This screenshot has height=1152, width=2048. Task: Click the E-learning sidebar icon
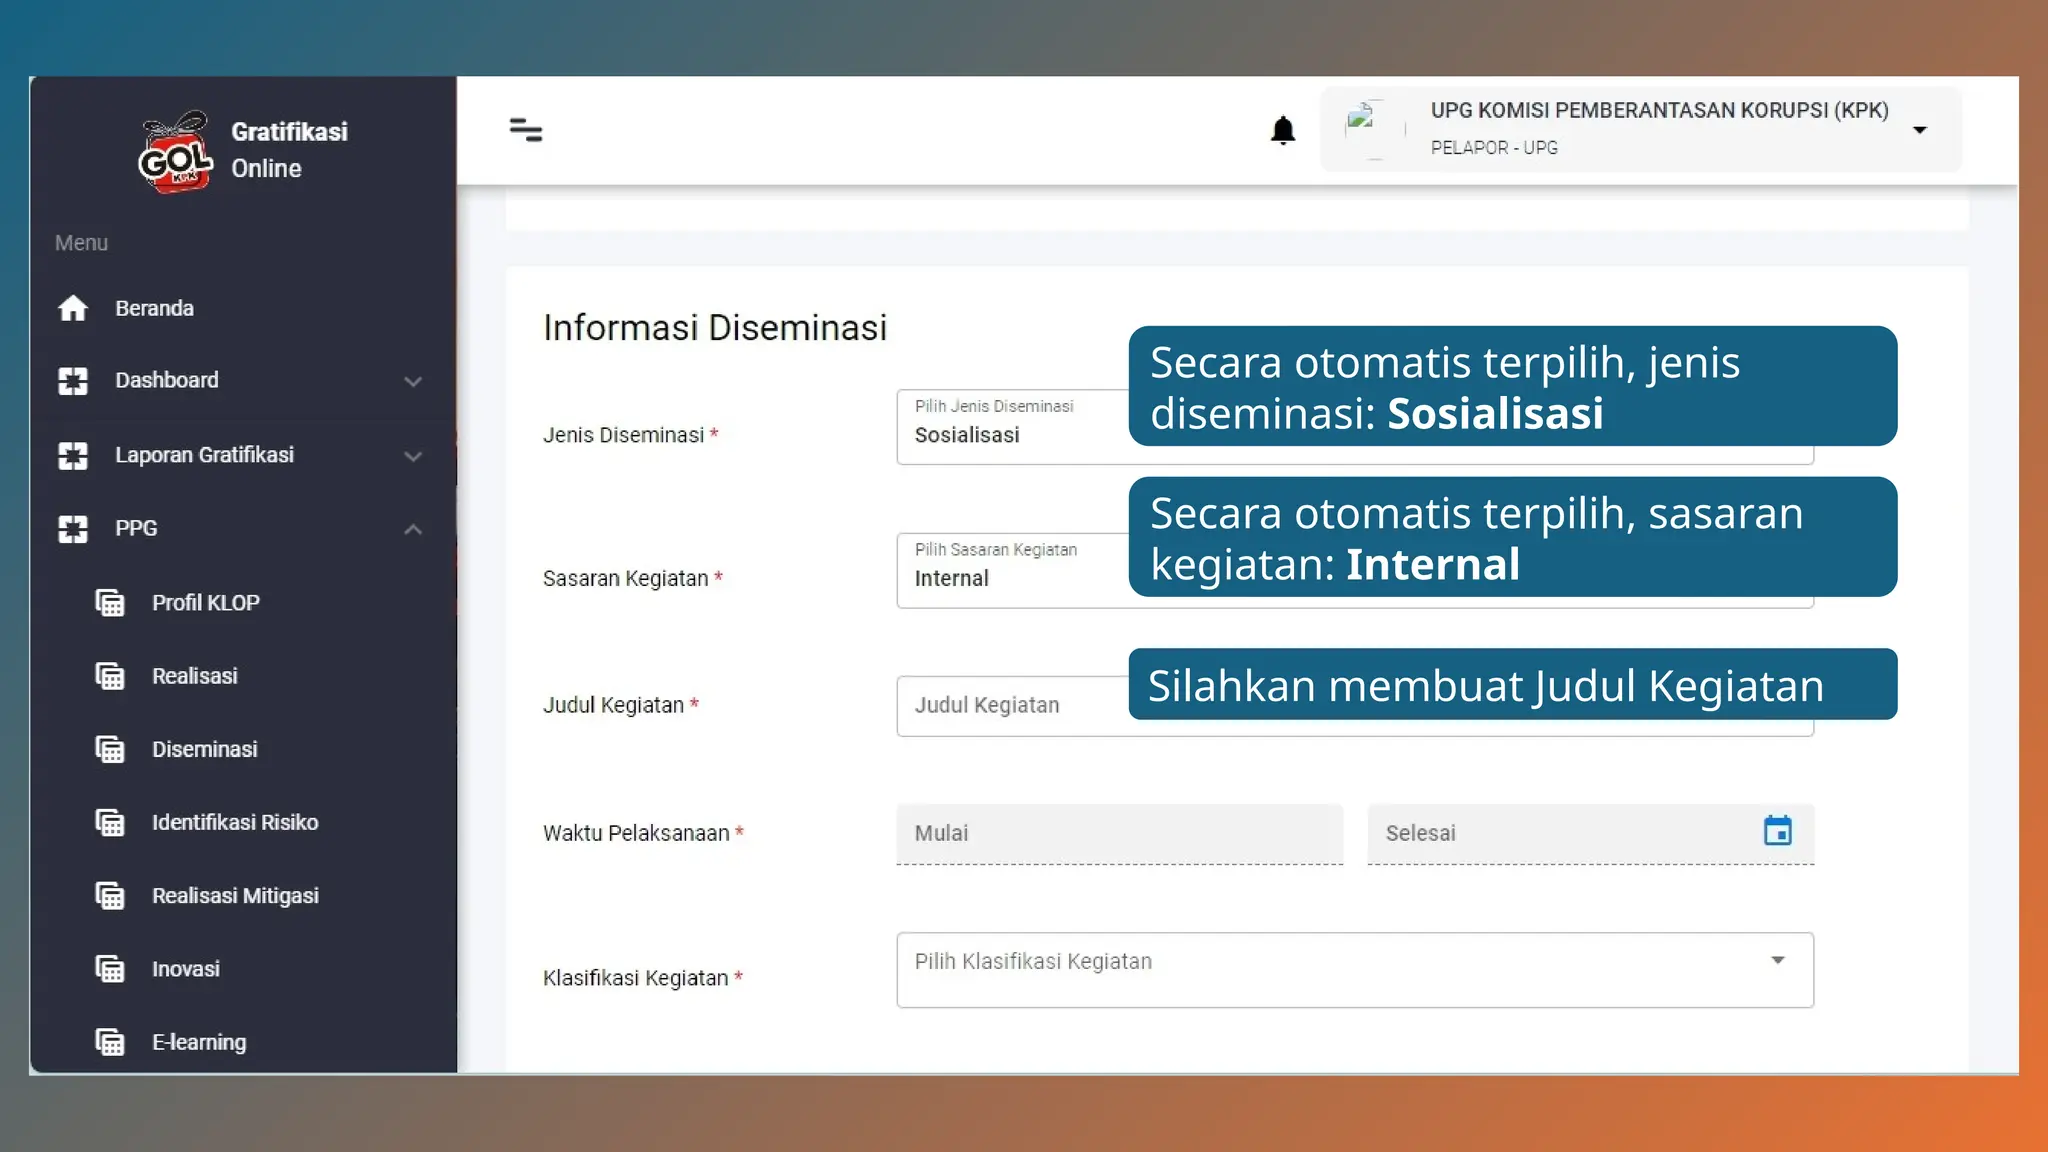pos(110,1042)
